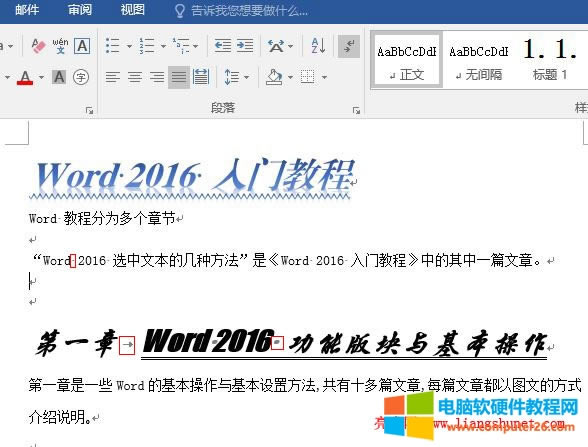This screenshot has height=447, width=588.
Task: Open Line Spacing dropdown arrow
Action: [x=246, y=77]
